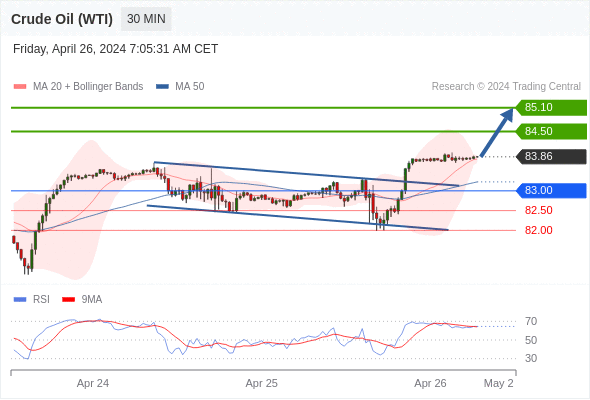590x400 pixels.
Task: Click the MA 50 blue legend swatch
Action: pos(162,87)
